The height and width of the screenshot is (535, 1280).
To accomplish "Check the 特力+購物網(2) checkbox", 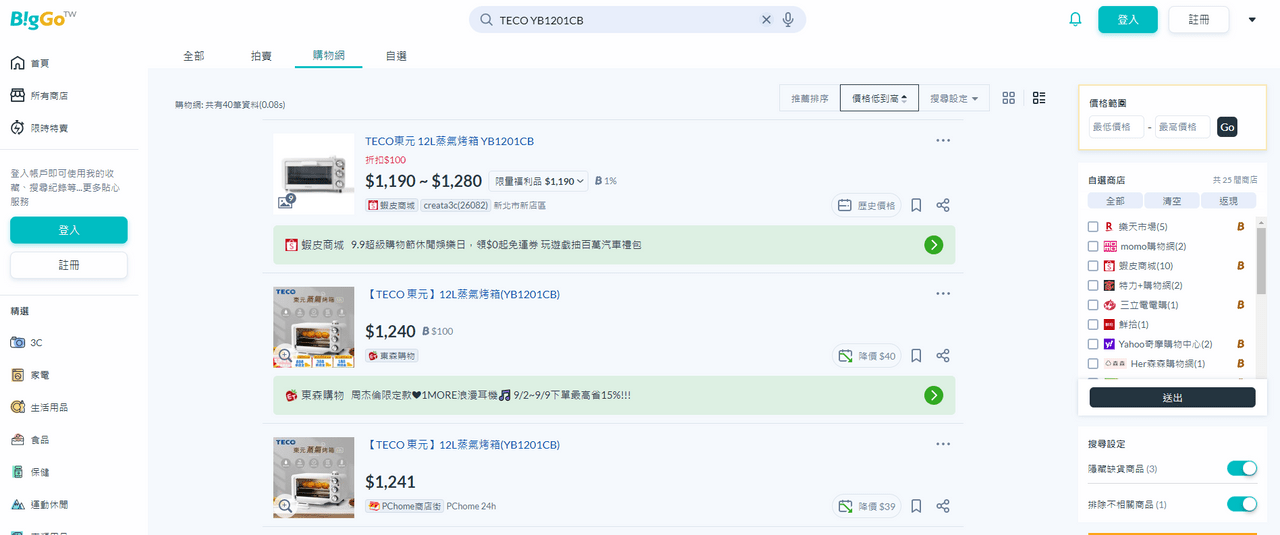I will (1093, 285).
